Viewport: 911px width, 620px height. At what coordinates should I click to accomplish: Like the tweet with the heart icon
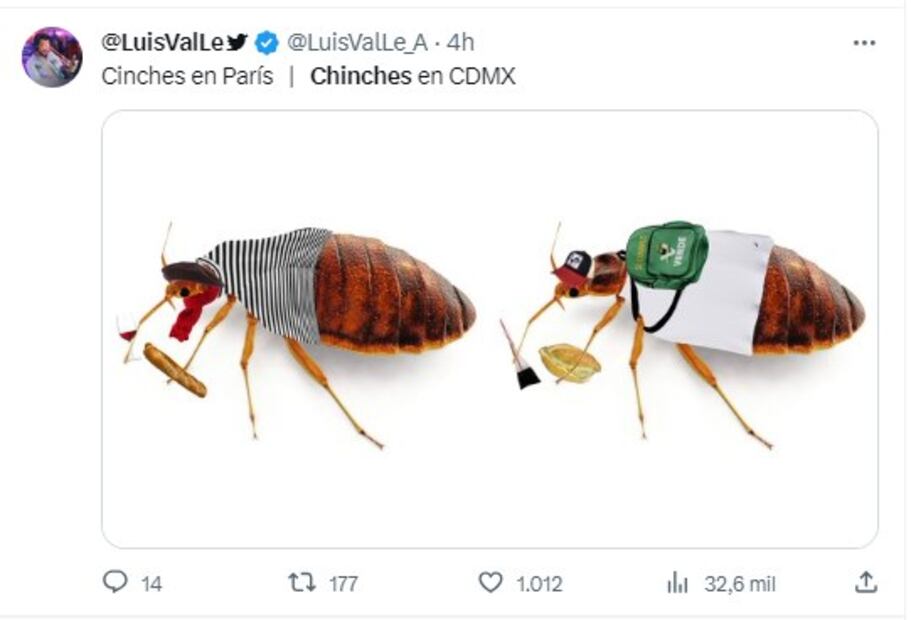[491, 578]
